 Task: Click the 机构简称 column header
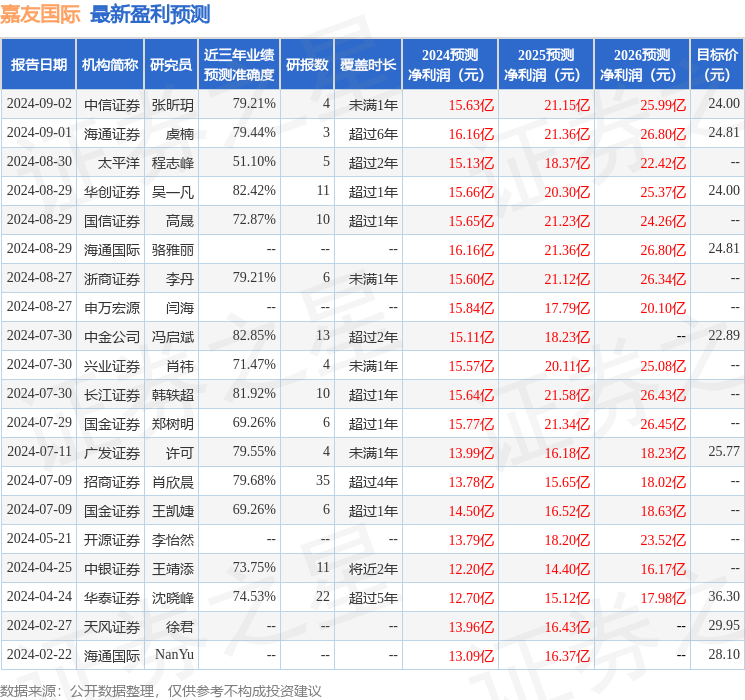point(110,64)
